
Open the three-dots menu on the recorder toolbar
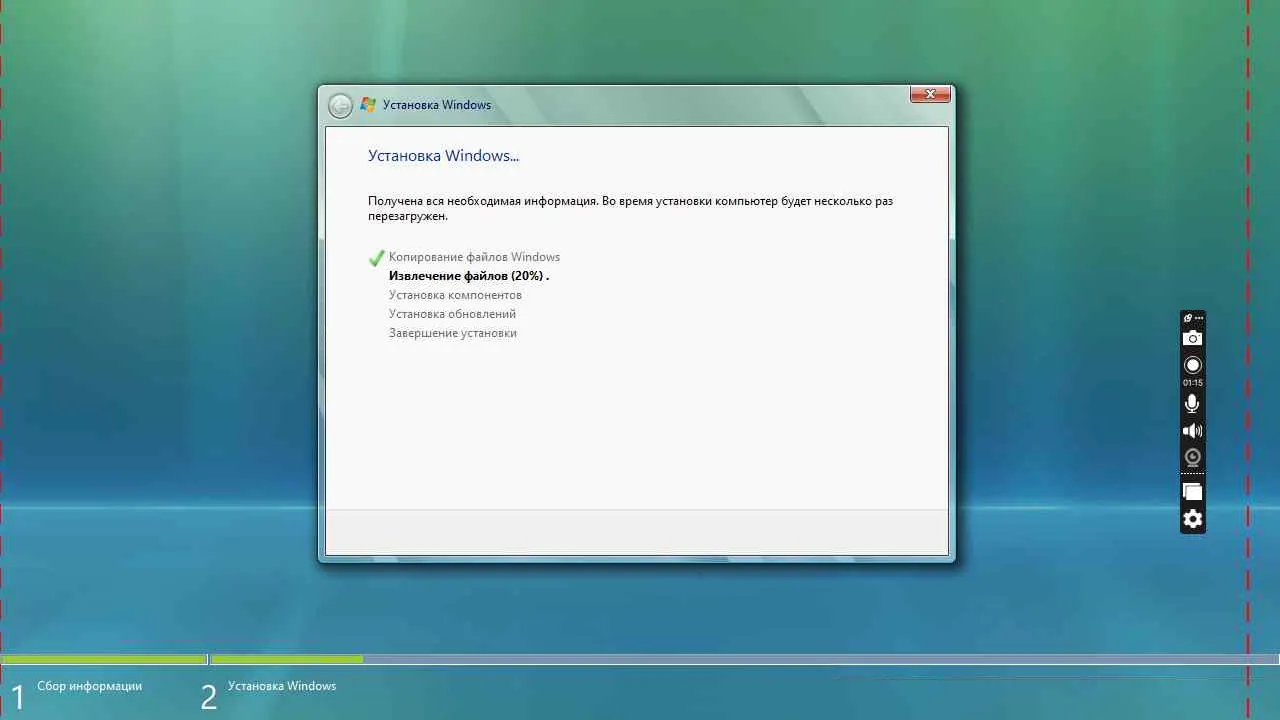[x=1198, y=318]
